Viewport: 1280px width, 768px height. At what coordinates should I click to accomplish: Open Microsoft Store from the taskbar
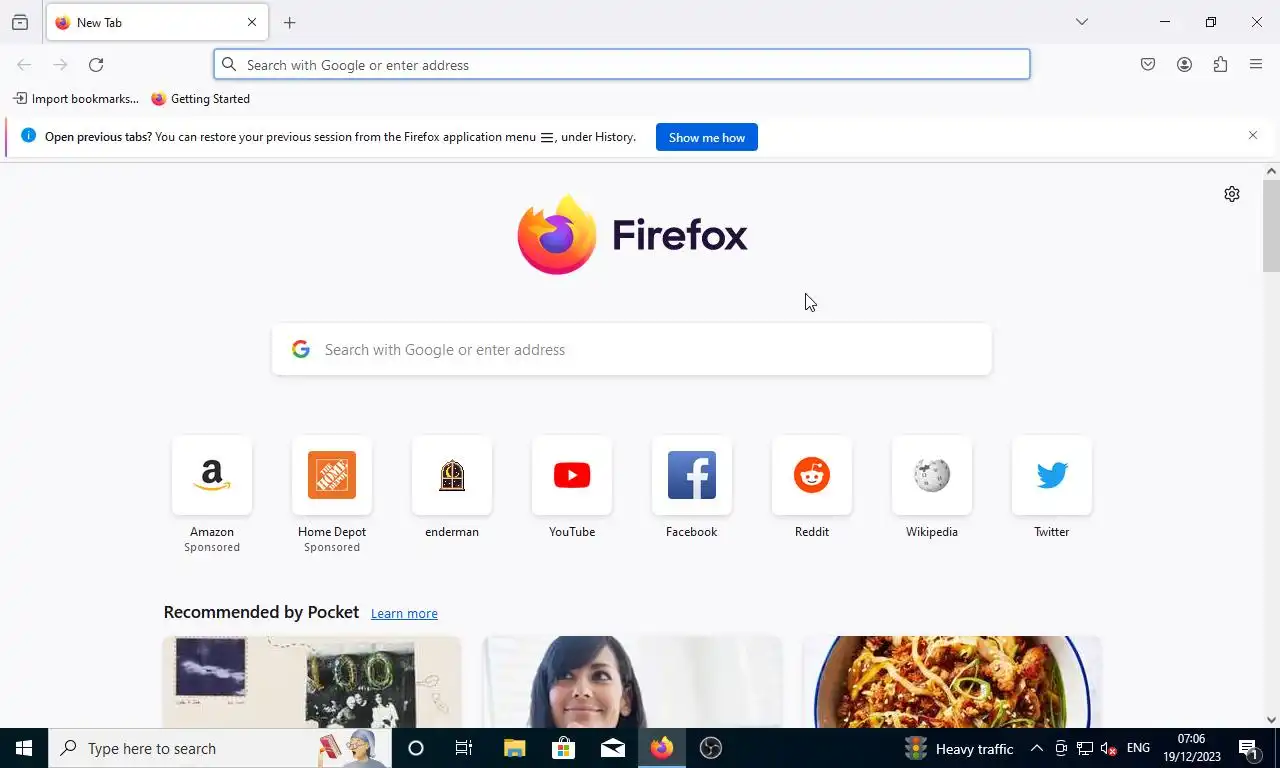click(563, 748)
